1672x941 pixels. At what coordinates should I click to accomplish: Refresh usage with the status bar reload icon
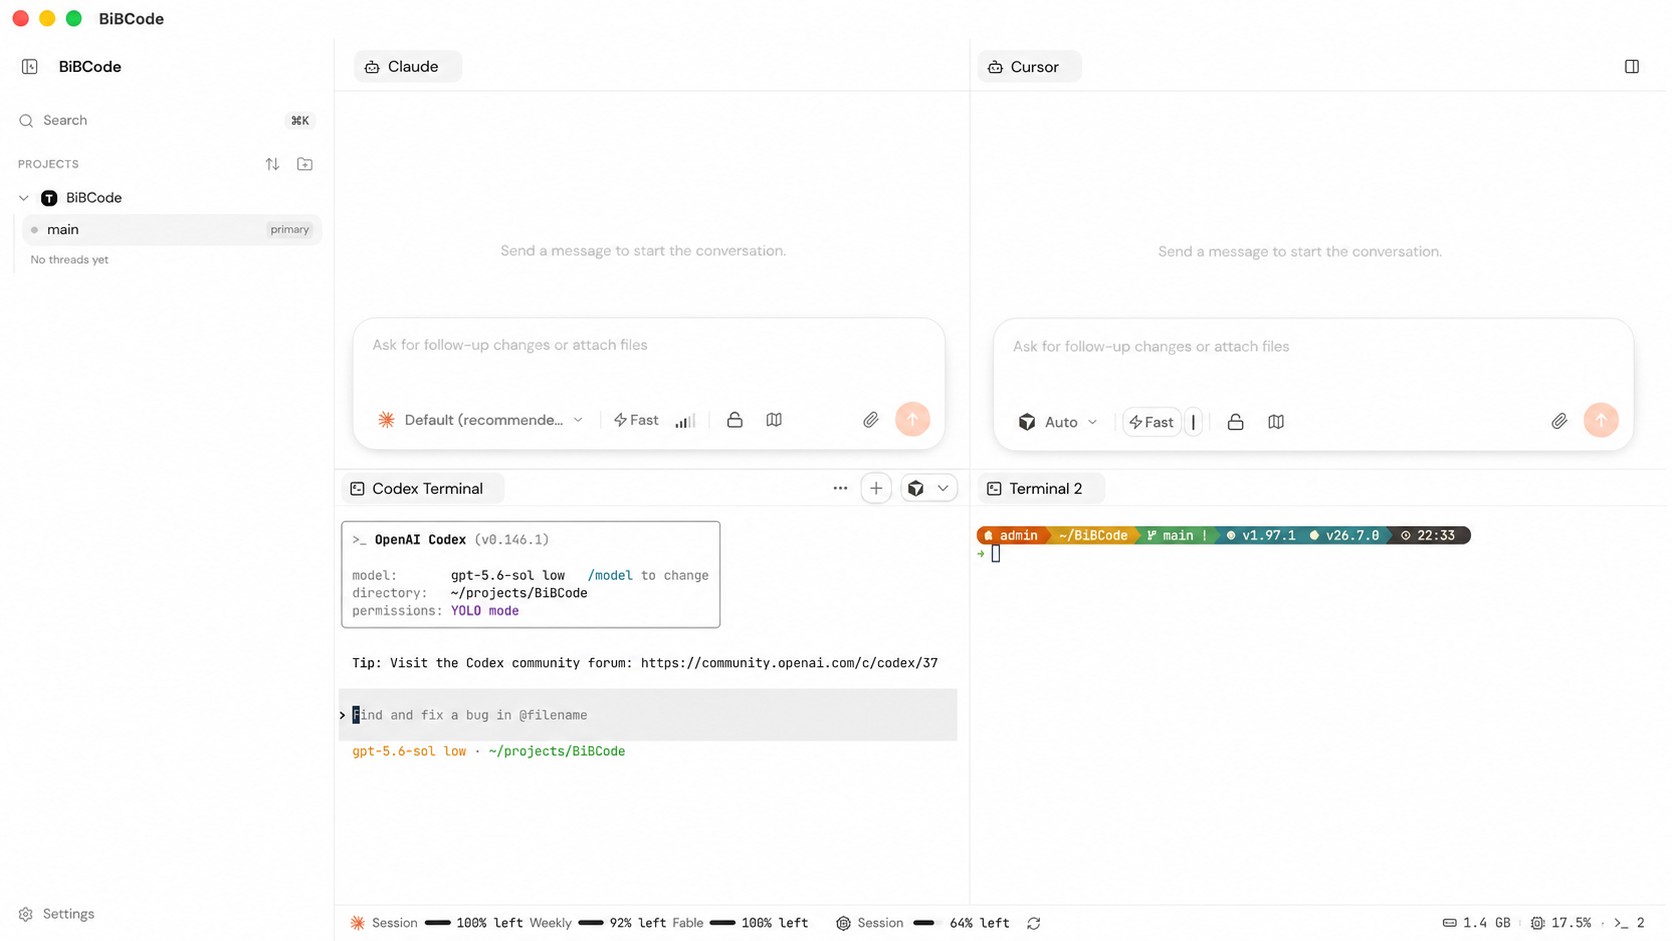(x=1034, y=923)
